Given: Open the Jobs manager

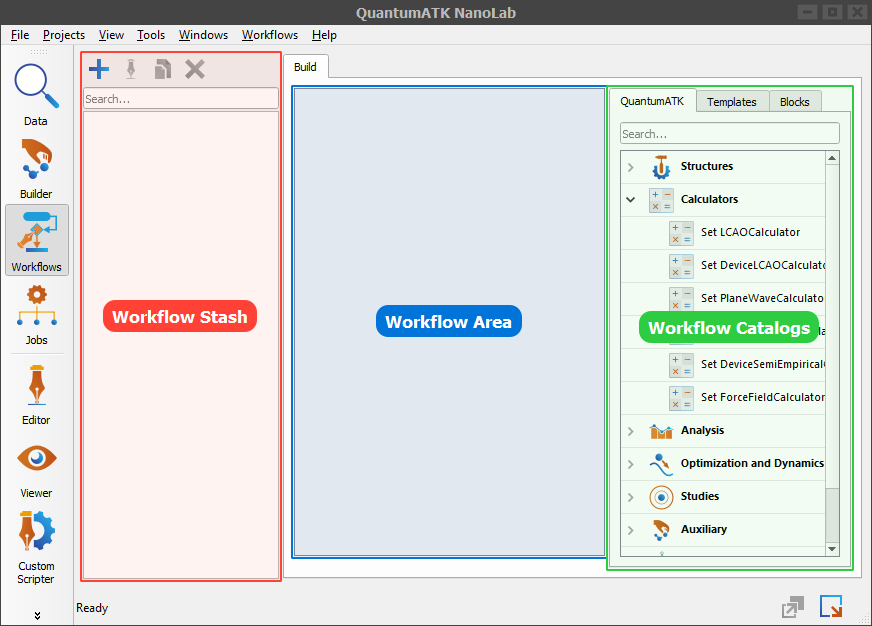Looking at the screenshot, I should (x=36, y=315).
